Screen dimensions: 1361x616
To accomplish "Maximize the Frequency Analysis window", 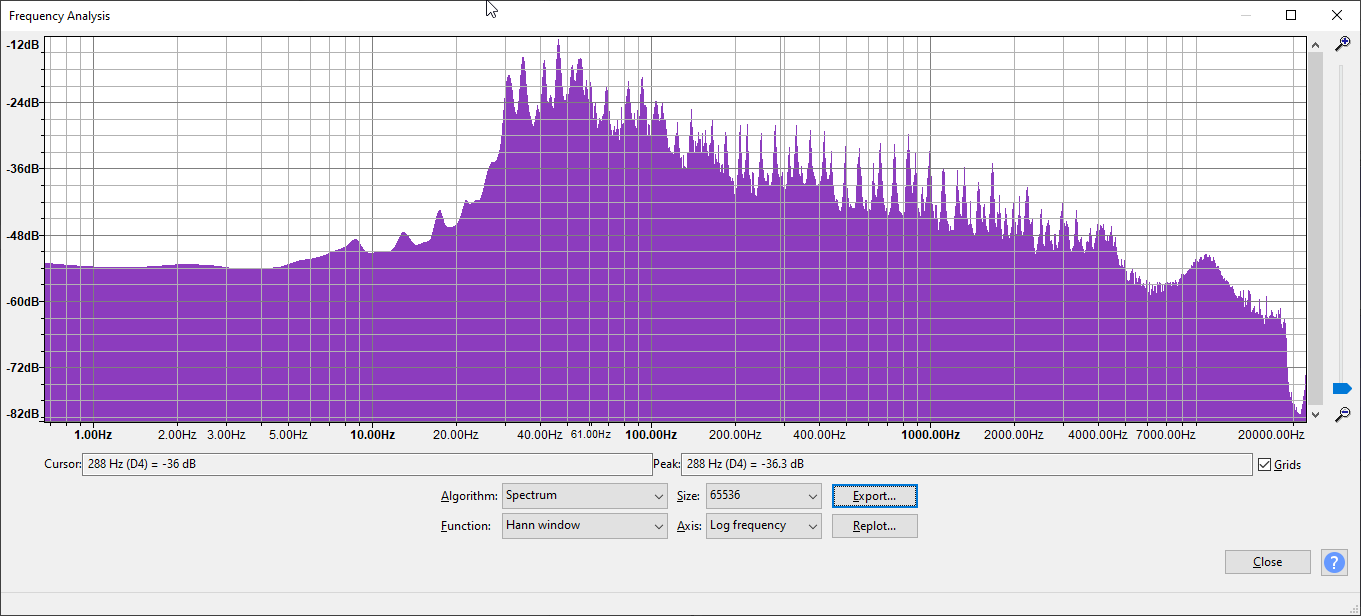I will [x=1291, y=15].
